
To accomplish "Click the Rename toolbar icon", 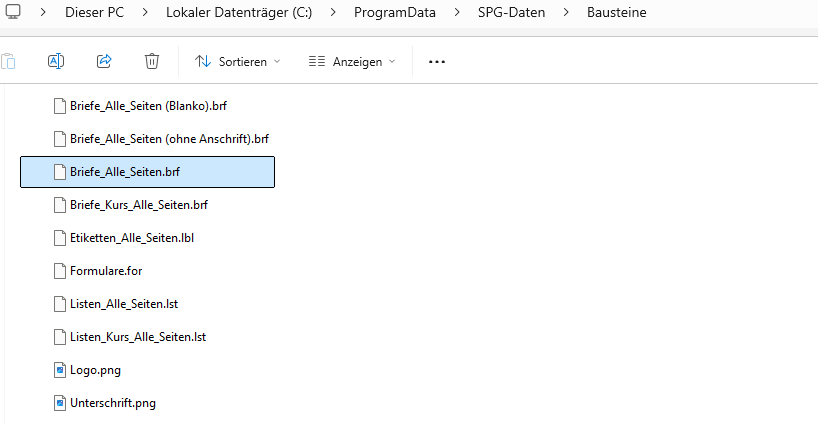I will (x=56, y=61).
